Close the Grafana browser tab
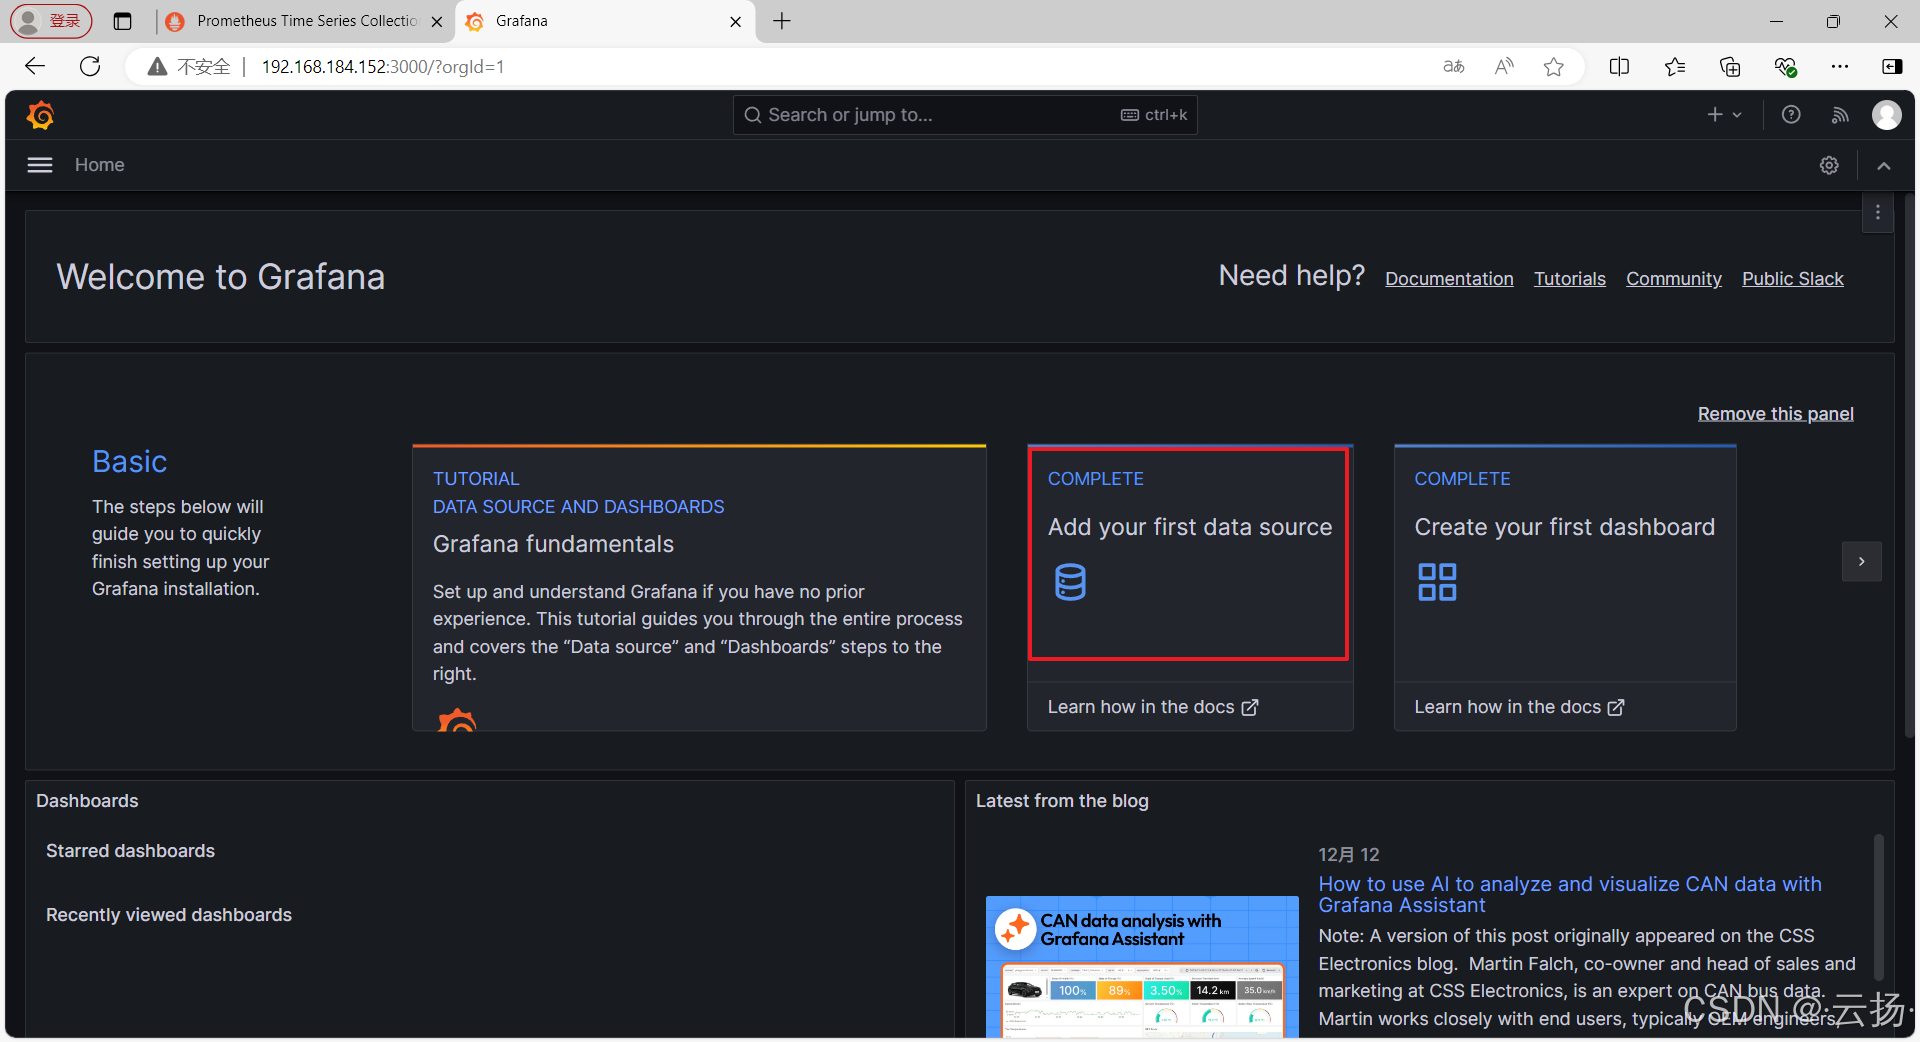This screenshot has height=1042, width=1920. click(736, 21)
